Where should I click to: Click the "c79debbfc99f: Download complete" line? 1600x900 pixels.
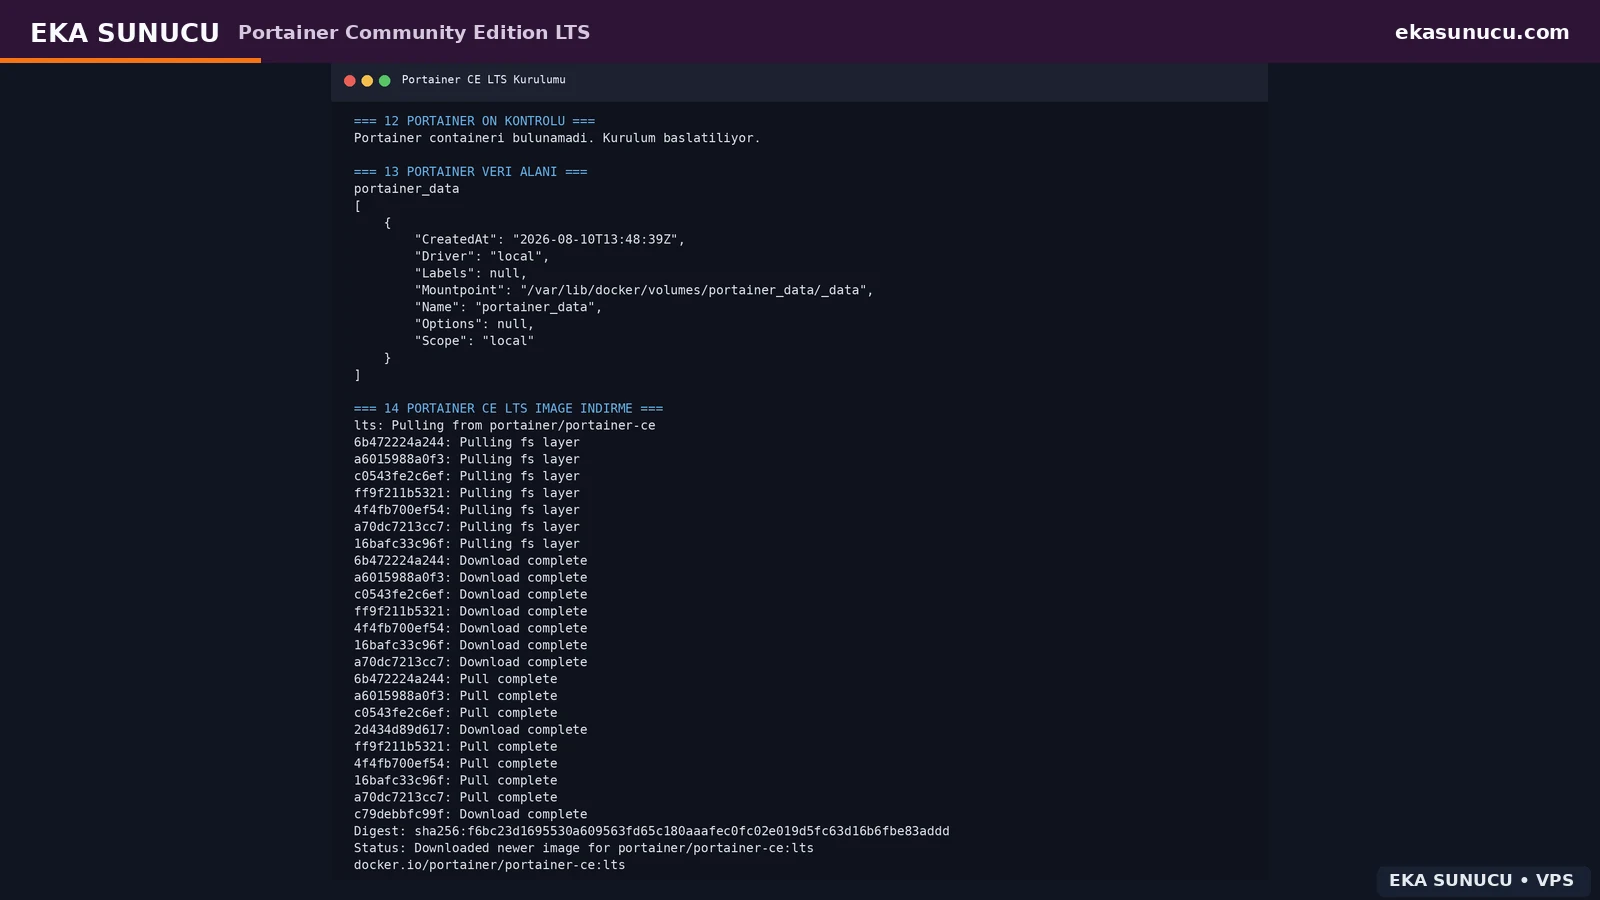coord(471,817)
